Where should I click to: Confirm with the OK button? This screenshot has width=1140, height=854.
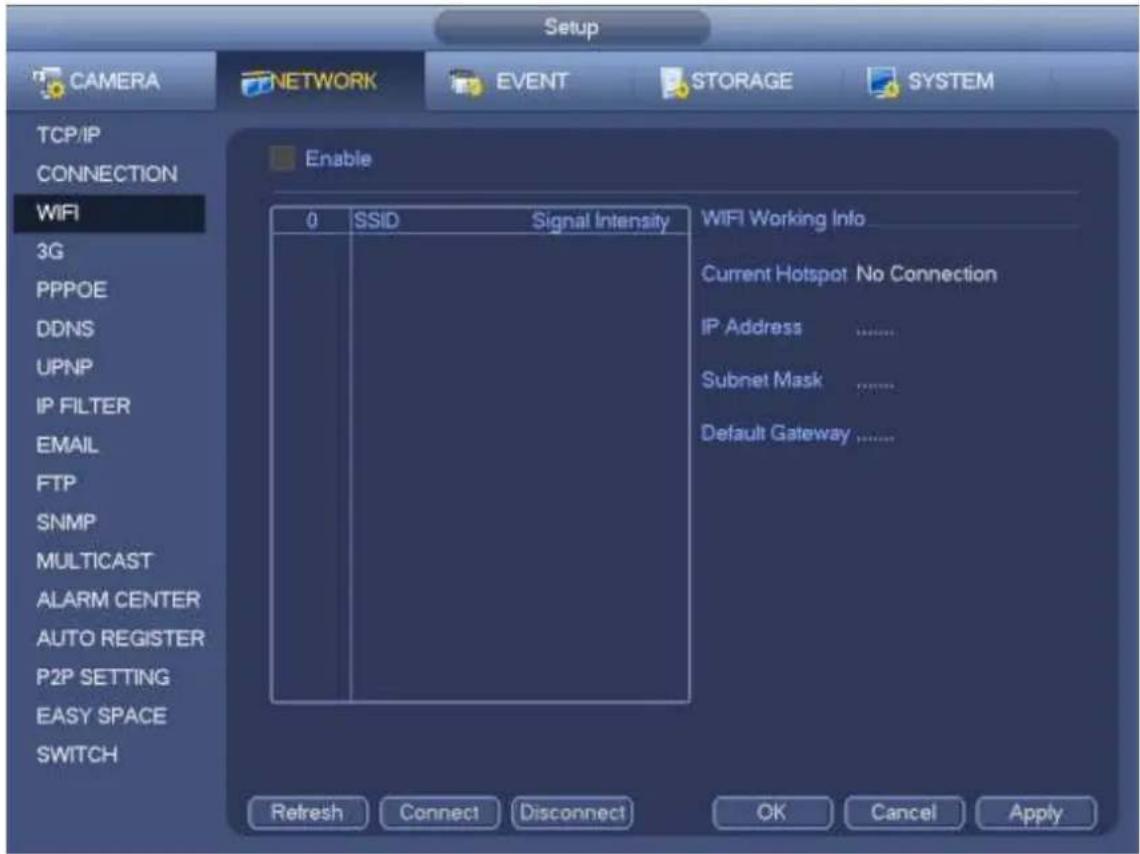[x=772, y=813]
